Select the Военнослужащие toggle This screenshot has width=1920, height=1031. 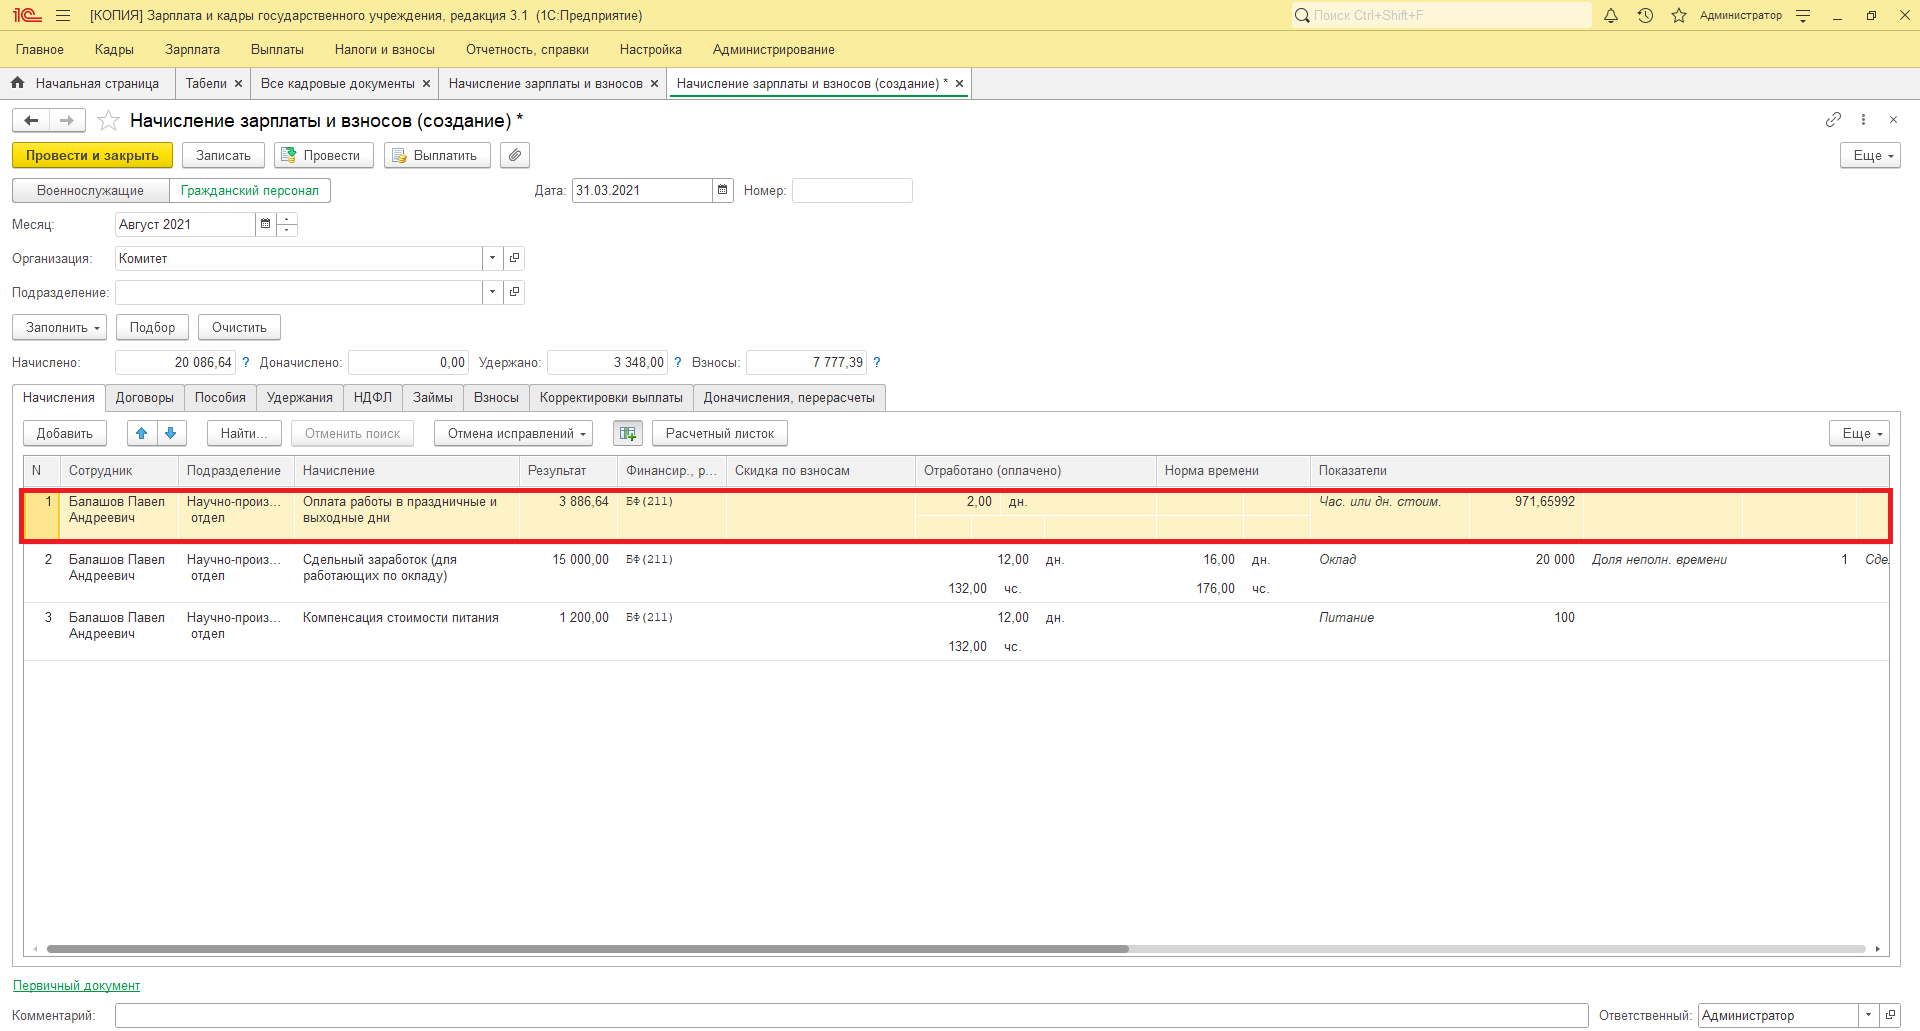pyautogui.click(x=91, y=191)
